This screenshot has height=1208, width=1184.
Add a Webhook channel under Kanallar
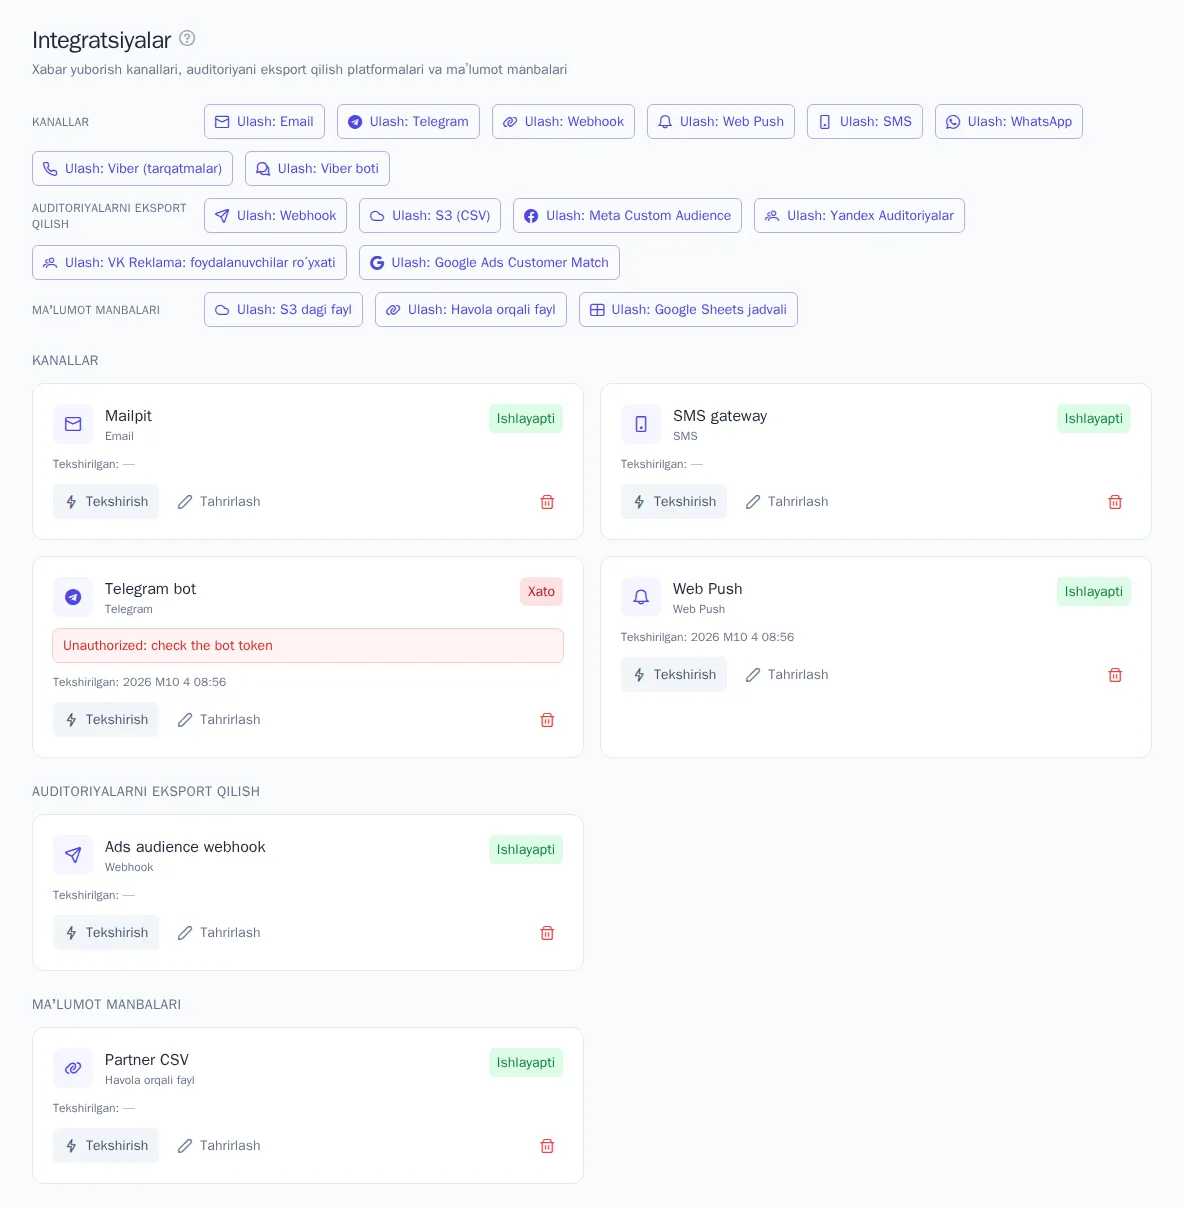click(x=563, y=122)
